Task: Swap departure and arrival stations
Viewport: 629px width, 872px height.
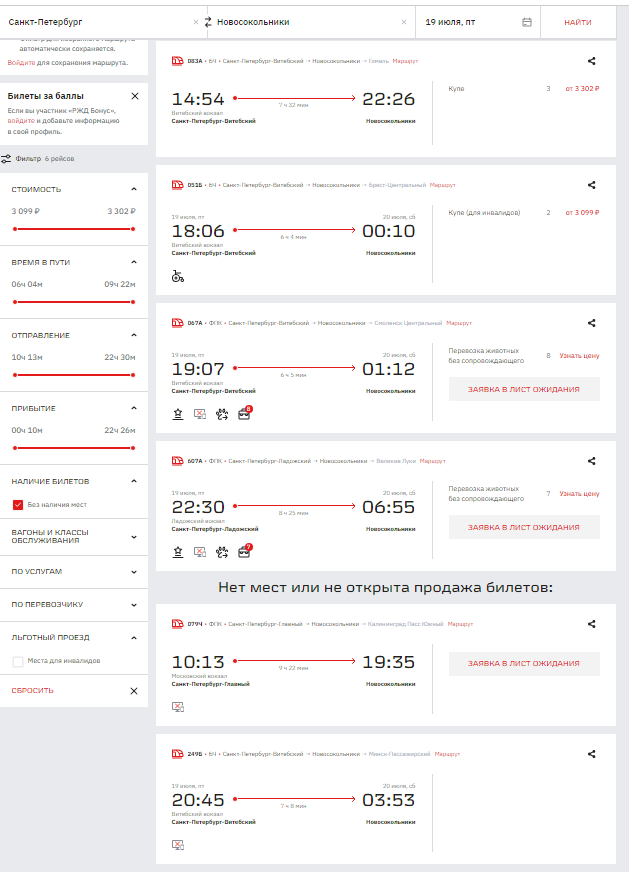Action: click(208, 22)
